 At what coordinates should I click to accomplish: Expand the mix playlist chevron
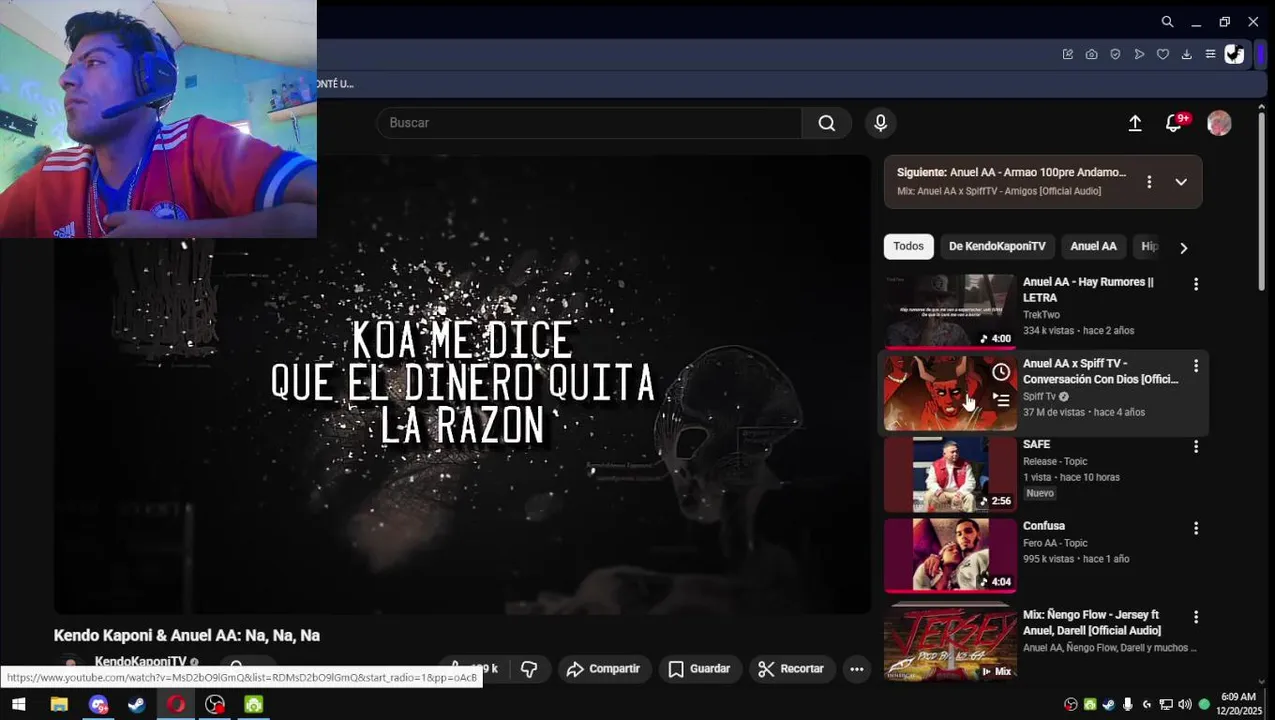click(1181, 182)
